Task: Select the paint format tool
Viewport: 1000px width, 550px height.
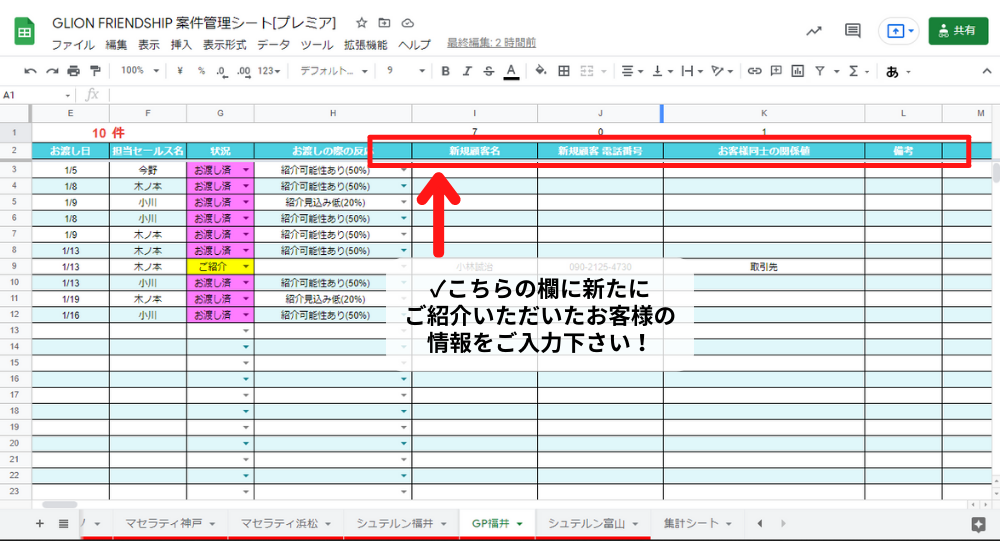Action: [x=95, y=71]
